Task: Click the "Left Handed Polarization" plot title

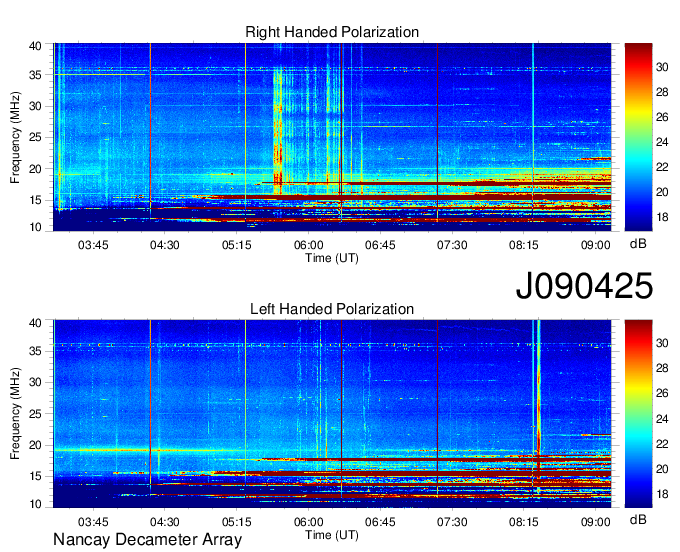Action: tap(332, 309)
